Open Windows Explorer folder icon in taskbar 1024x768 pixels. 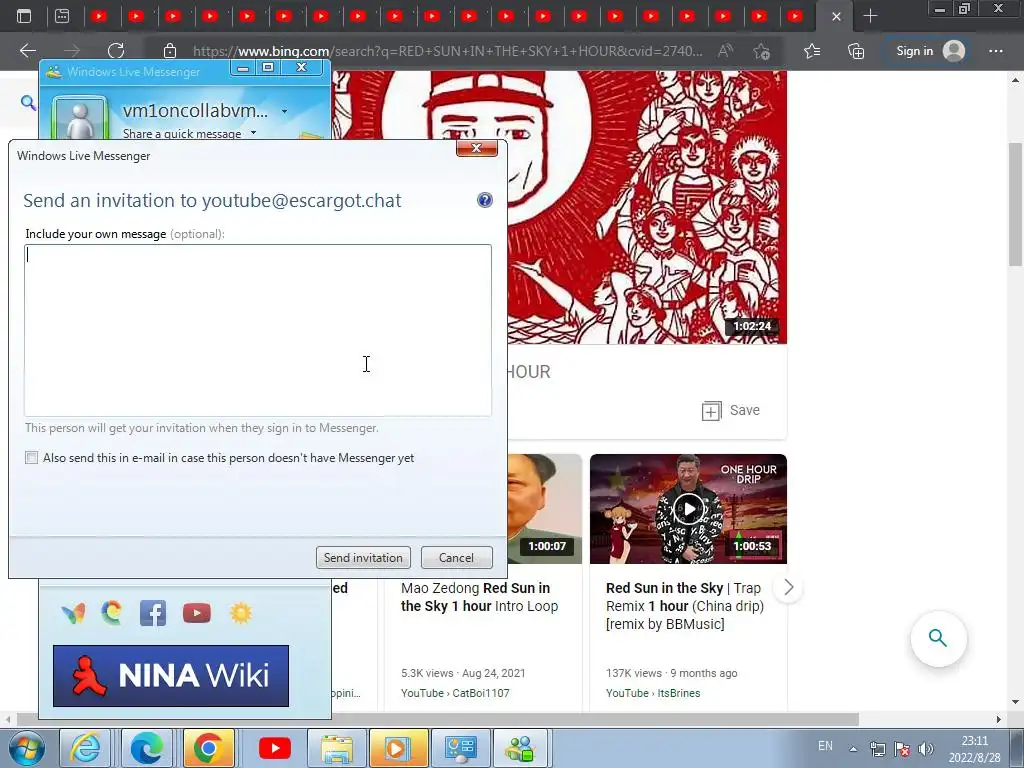coord(336,748)
